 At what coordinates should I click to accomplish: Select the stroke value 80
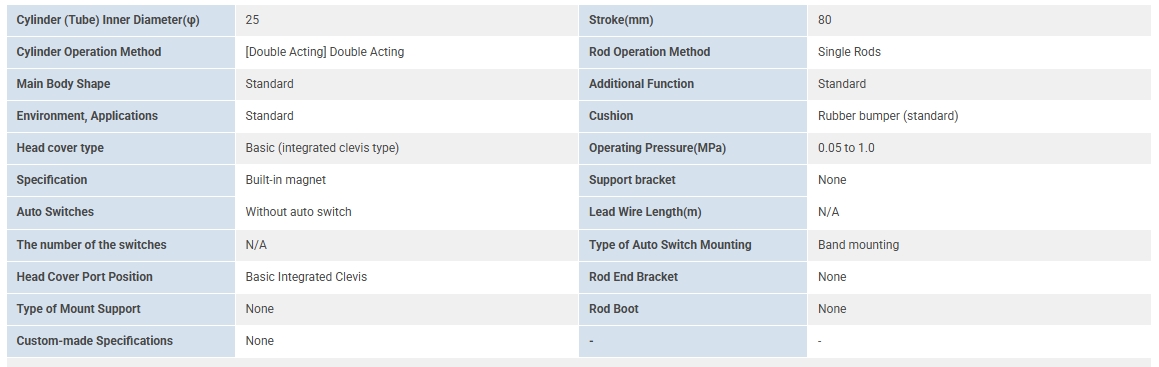[x=824, y=20]
